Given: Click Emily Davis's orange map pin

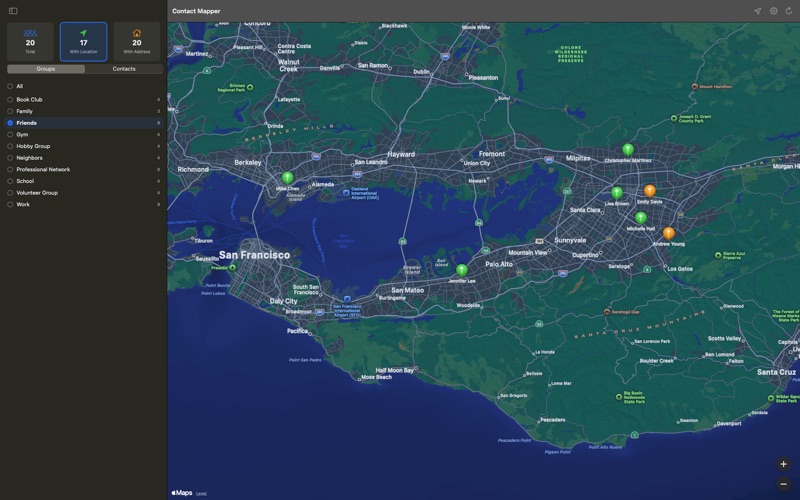Looking at the screenshot, I should pos(649,191).
